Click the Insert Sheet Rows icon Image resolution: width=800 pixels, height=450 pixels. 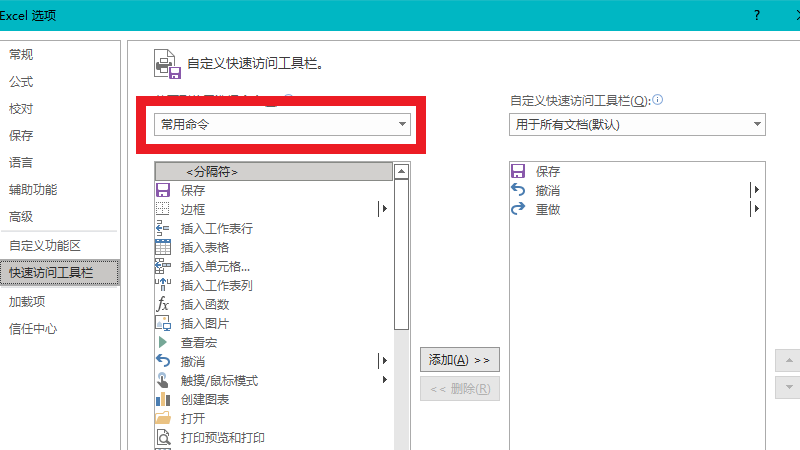tap(163, 228)
